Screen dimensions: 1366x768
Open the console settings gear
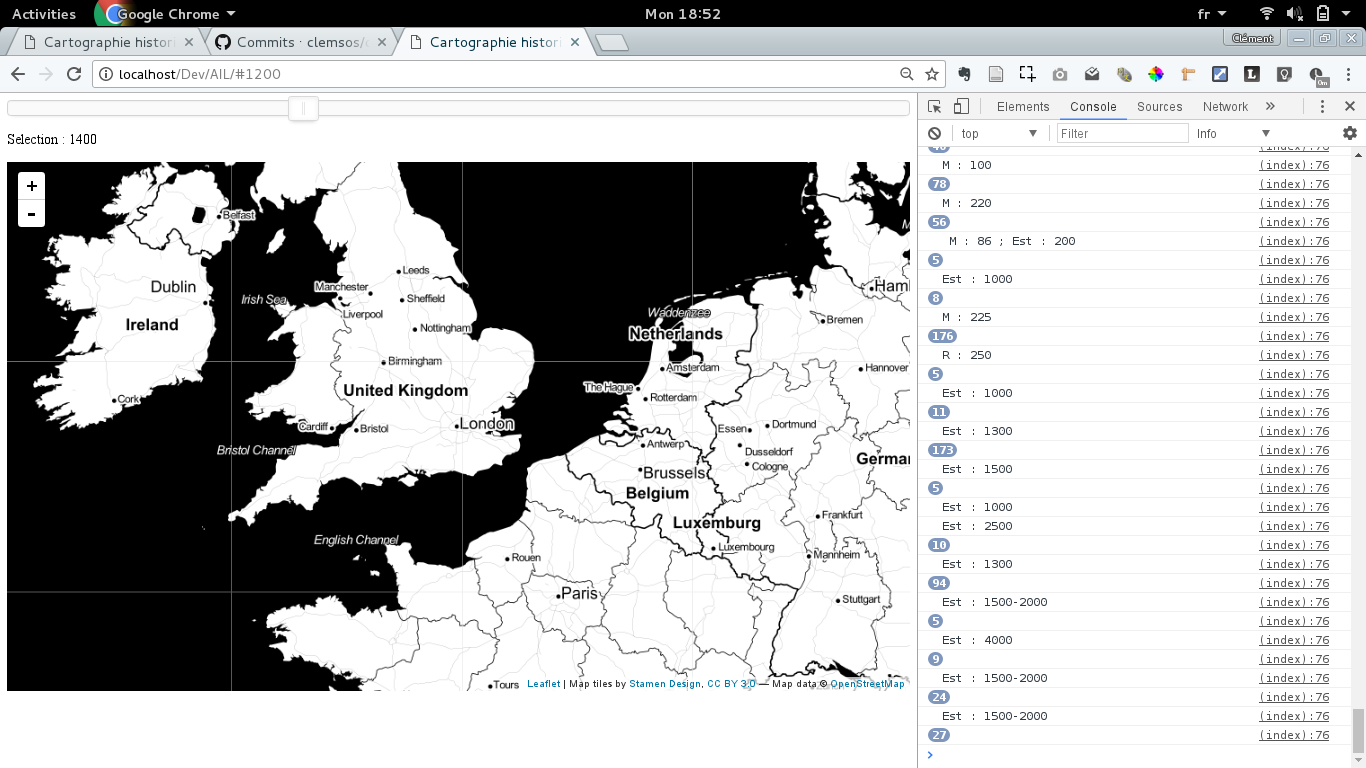coord(1349,133)
